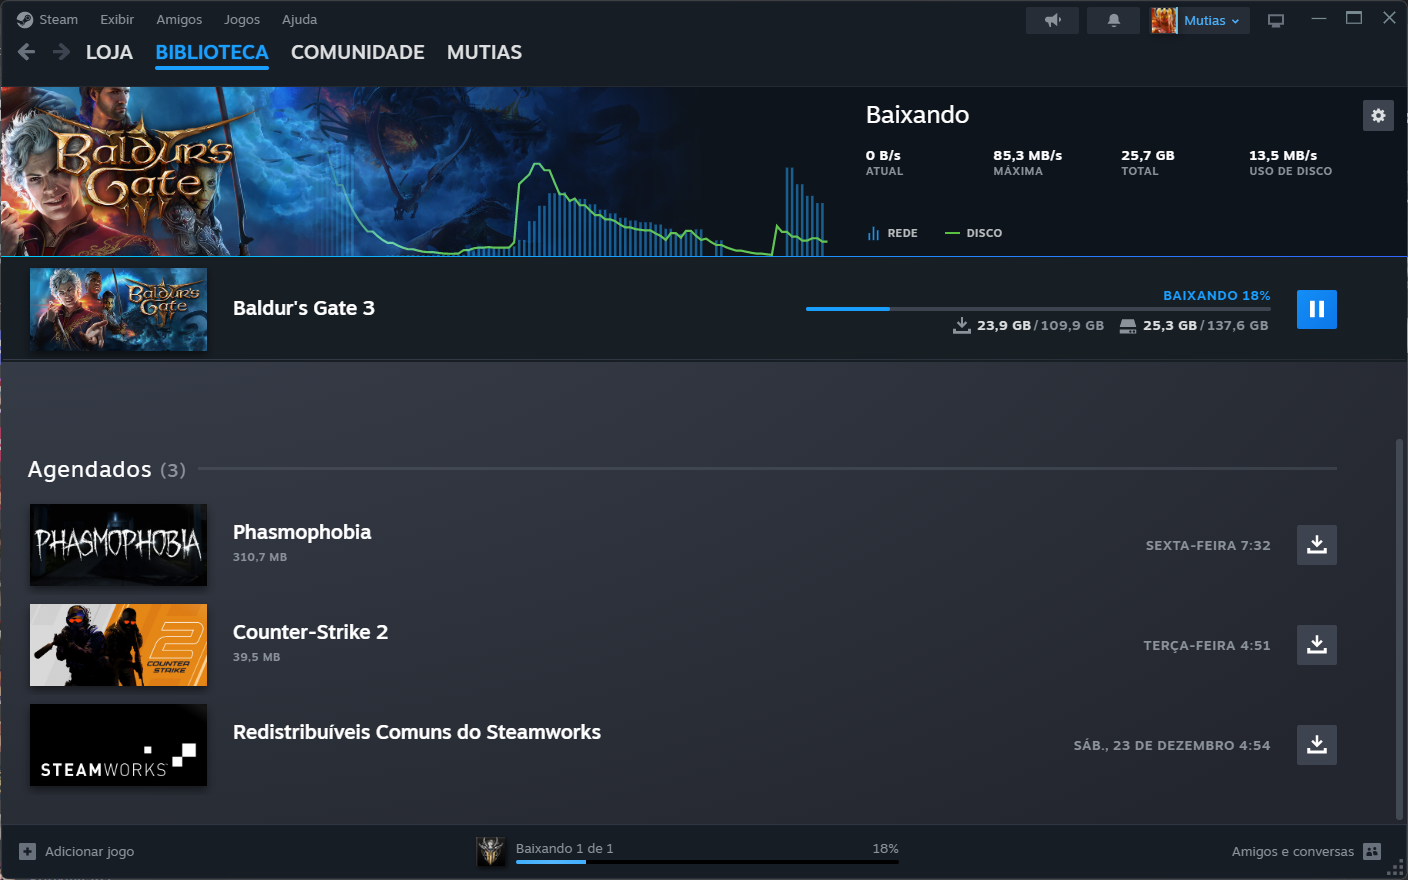The height and width of the screenshot is (880, 1408).
Task: Click the Agendados (3) section header
Action: tap(107, 469)
